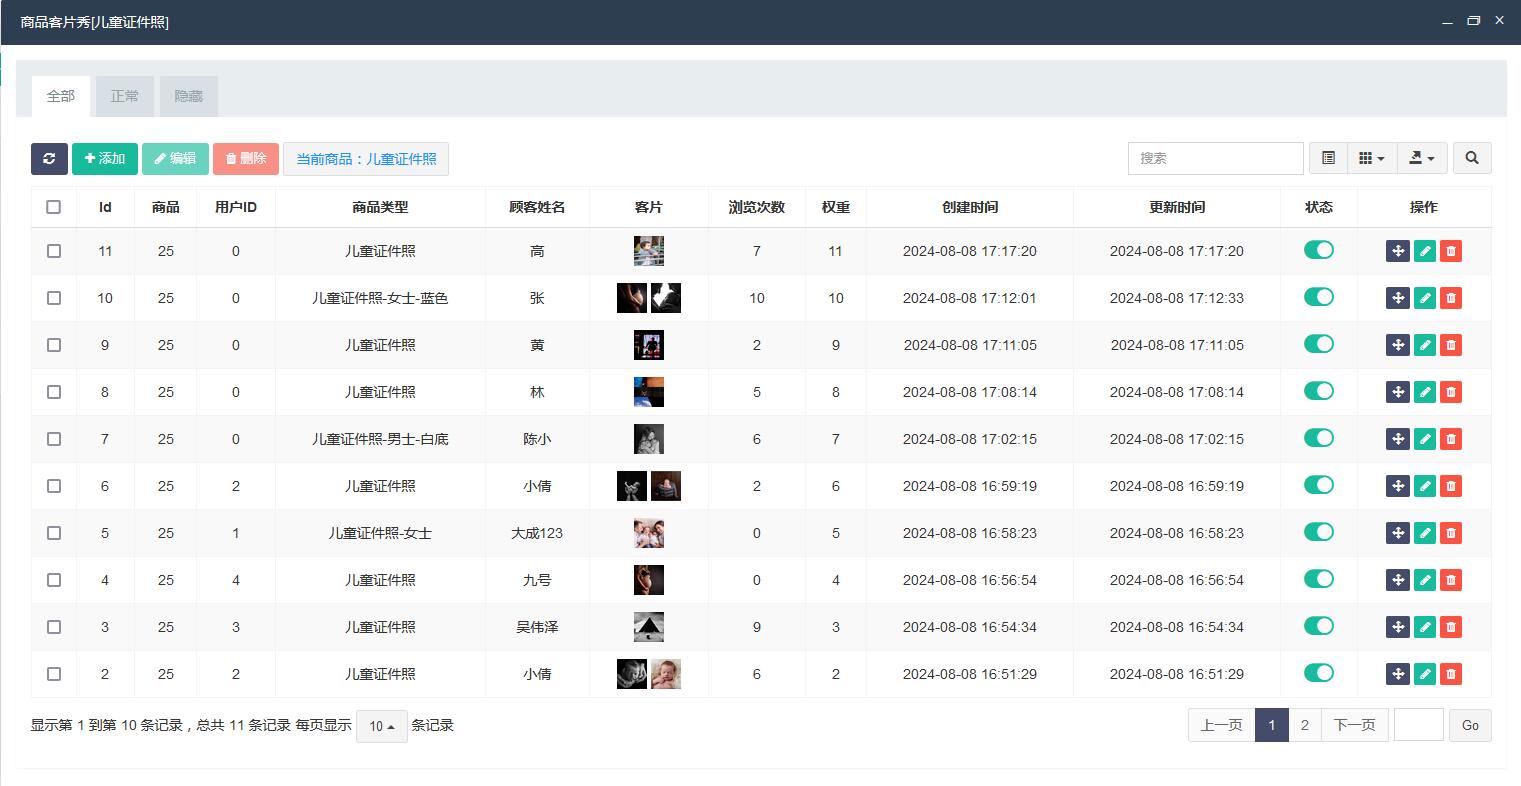The image size is (1521, 786).
Task: Toggle the table/card view icon
Action: click(x=1328, y=158)
